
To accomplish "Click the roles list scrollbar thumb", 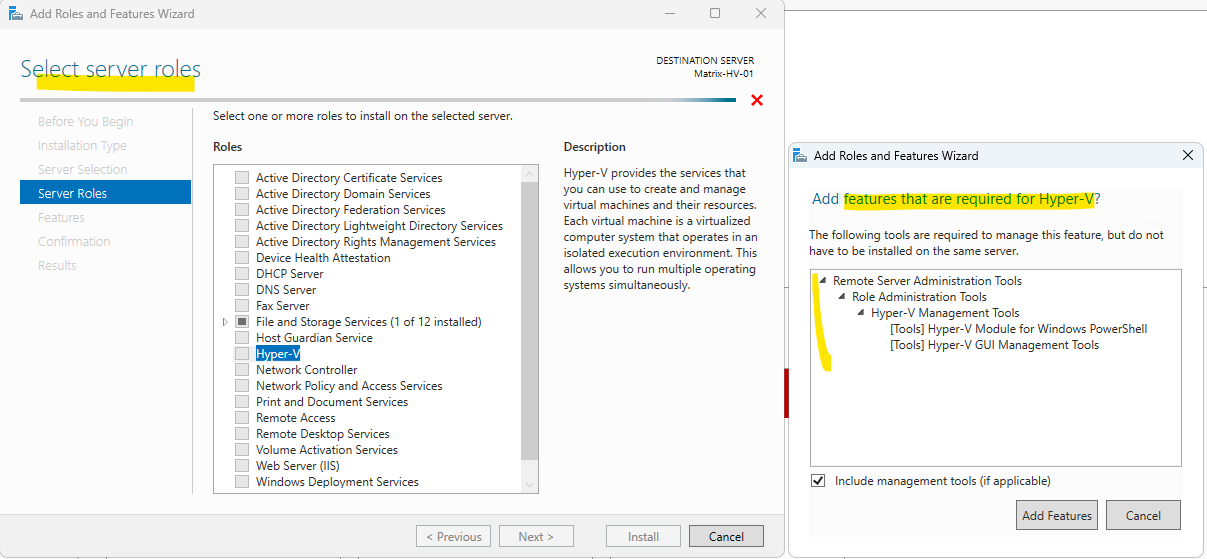I will tap(530, 321).
